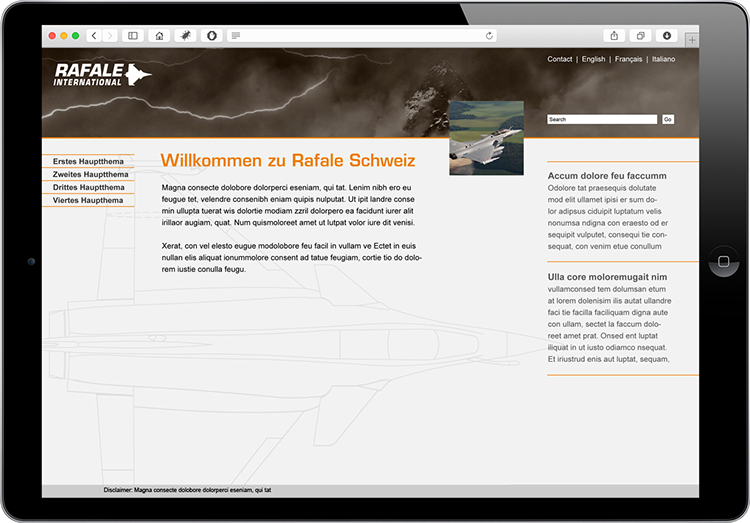Open the downloads arrow icon
Screen dimensions: 750x523
667,35
